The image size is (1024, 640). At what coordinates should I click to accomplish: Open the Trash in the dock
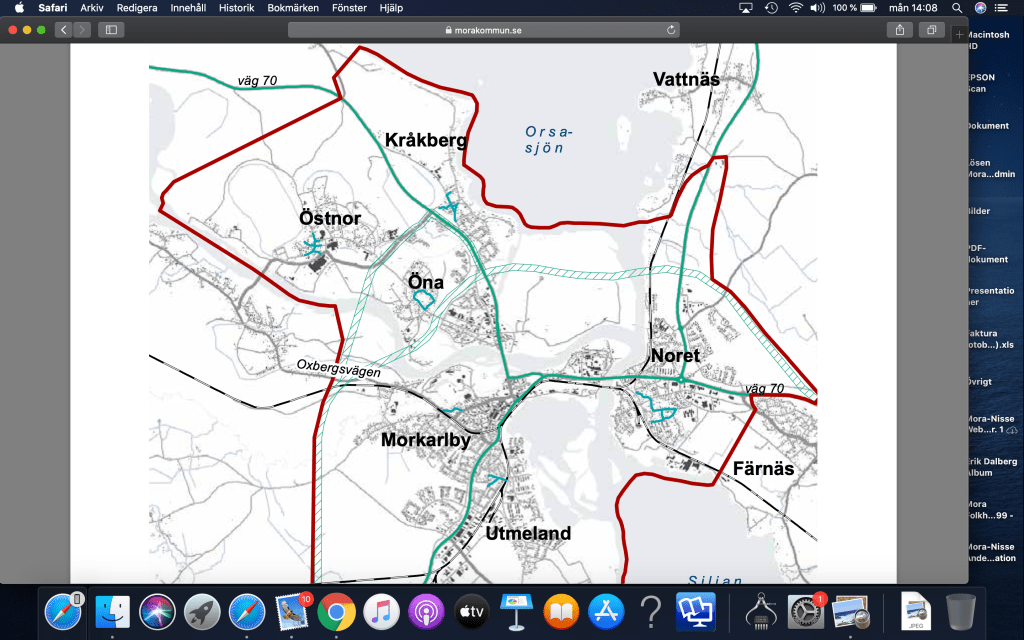pos(960,610)
